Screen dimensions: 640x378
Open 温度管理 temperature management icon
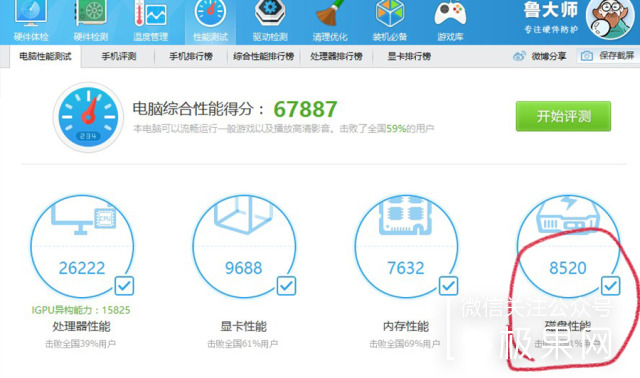(150, 21)
